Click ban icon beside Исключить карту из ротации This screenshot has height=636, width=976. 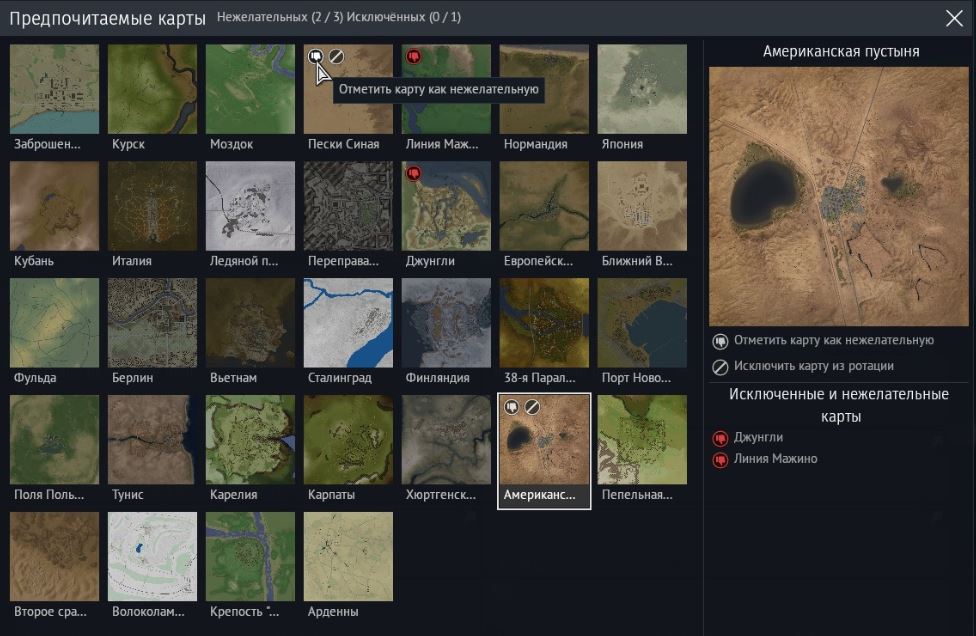[x=720, y=366]
